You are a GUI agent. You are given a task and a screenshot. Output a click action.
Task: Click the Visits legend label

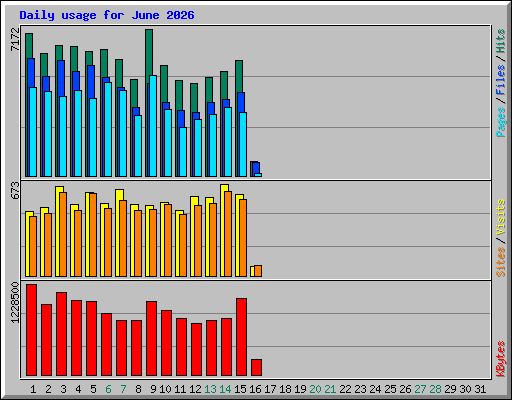coord(501,218)
